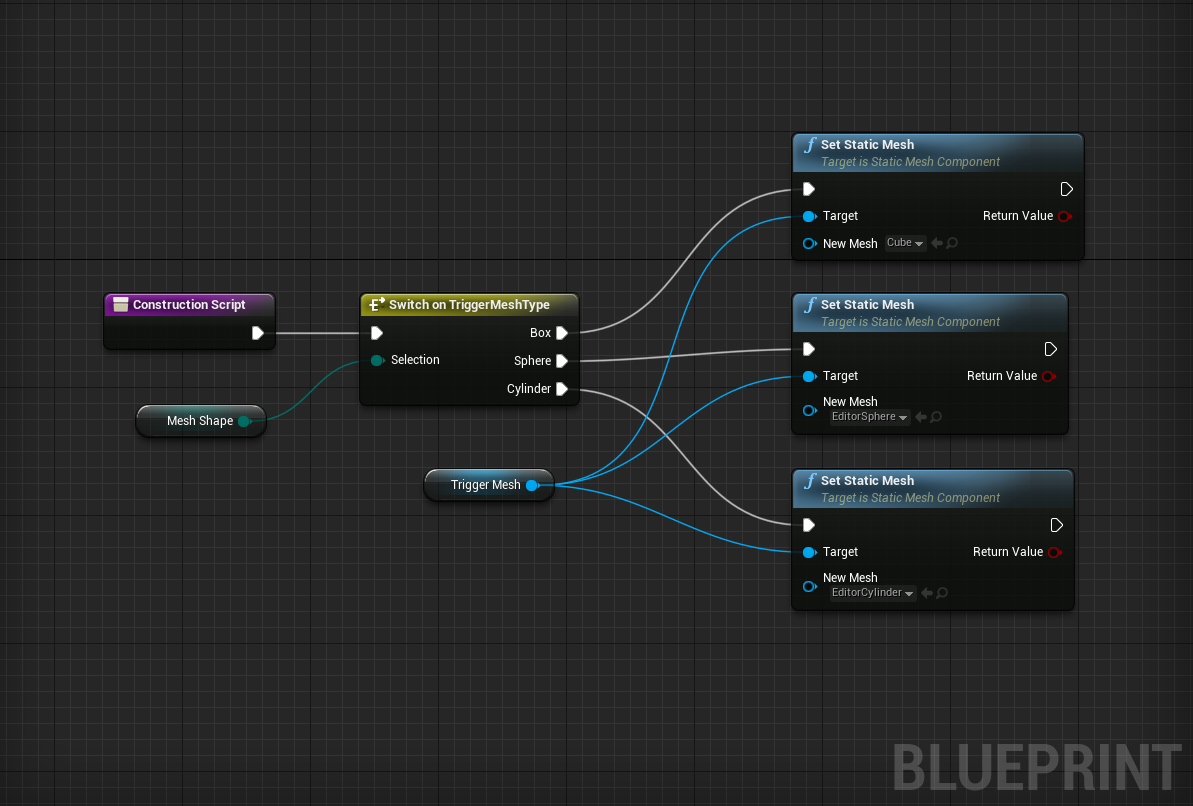The image size is (1193, 806).
Task: Click the New Mesh pin on the EditorCylinder node
Action: coord(810,586)
